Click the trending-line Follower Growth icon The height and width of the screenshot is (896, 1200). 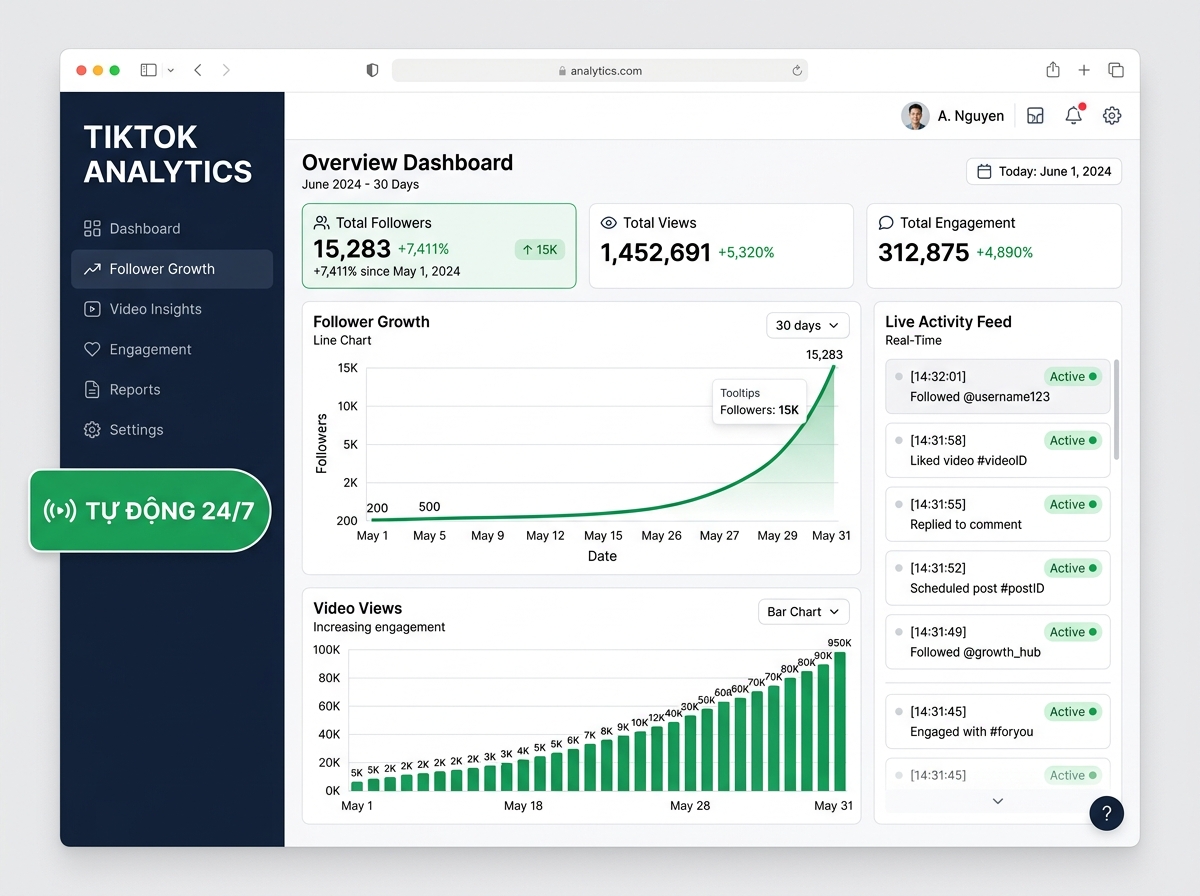(x=92, y=269)
